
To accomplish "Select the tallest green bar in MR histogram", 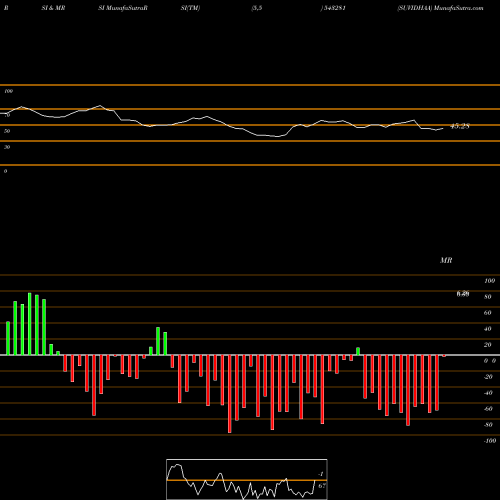I will click(x=30, y=324).
